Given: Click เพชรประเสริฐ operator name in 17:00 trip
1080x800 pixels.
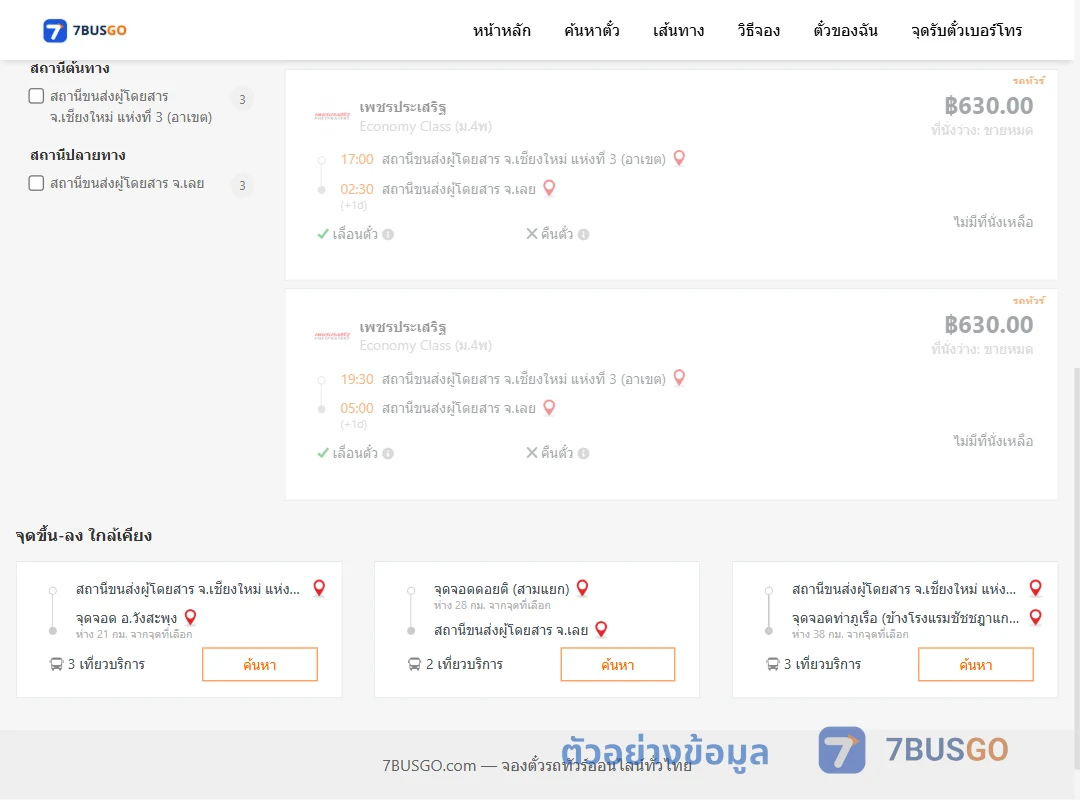Looking at the screenshot, I should 403,107.
